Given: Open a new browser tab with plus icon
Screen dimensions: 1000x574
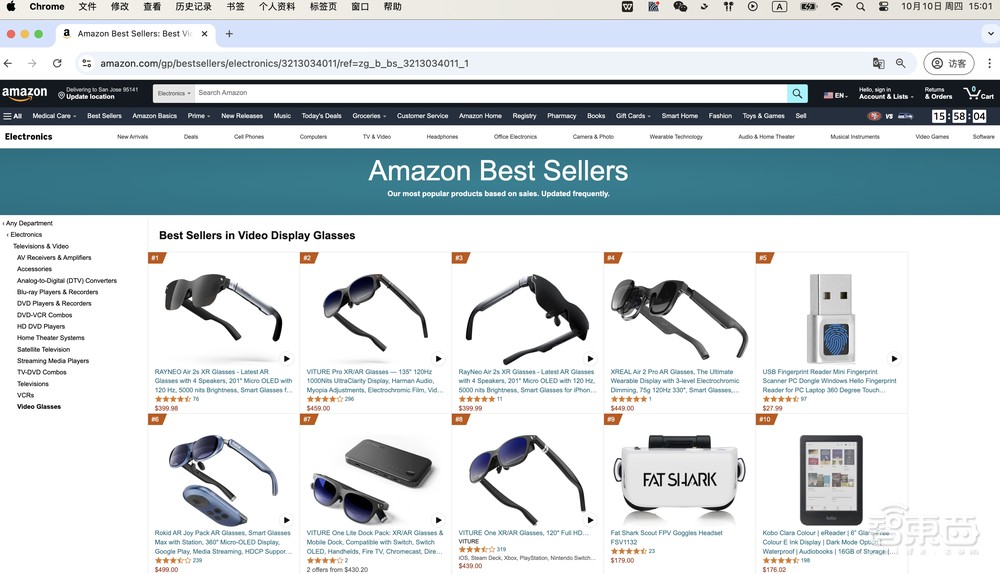Looking at the screenshot, I should click(x=229, y=34).
